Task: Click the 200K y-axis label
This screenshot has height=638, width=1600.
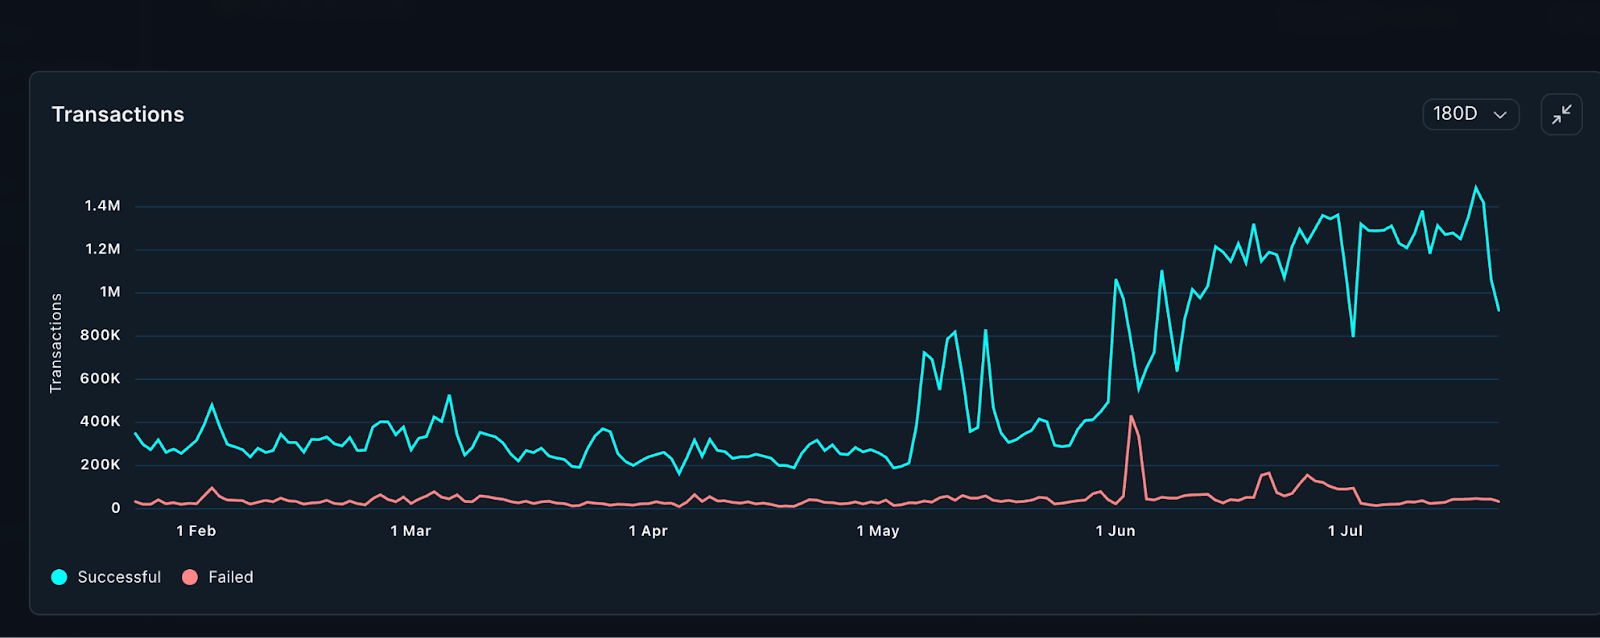Action: coord(100,465)
